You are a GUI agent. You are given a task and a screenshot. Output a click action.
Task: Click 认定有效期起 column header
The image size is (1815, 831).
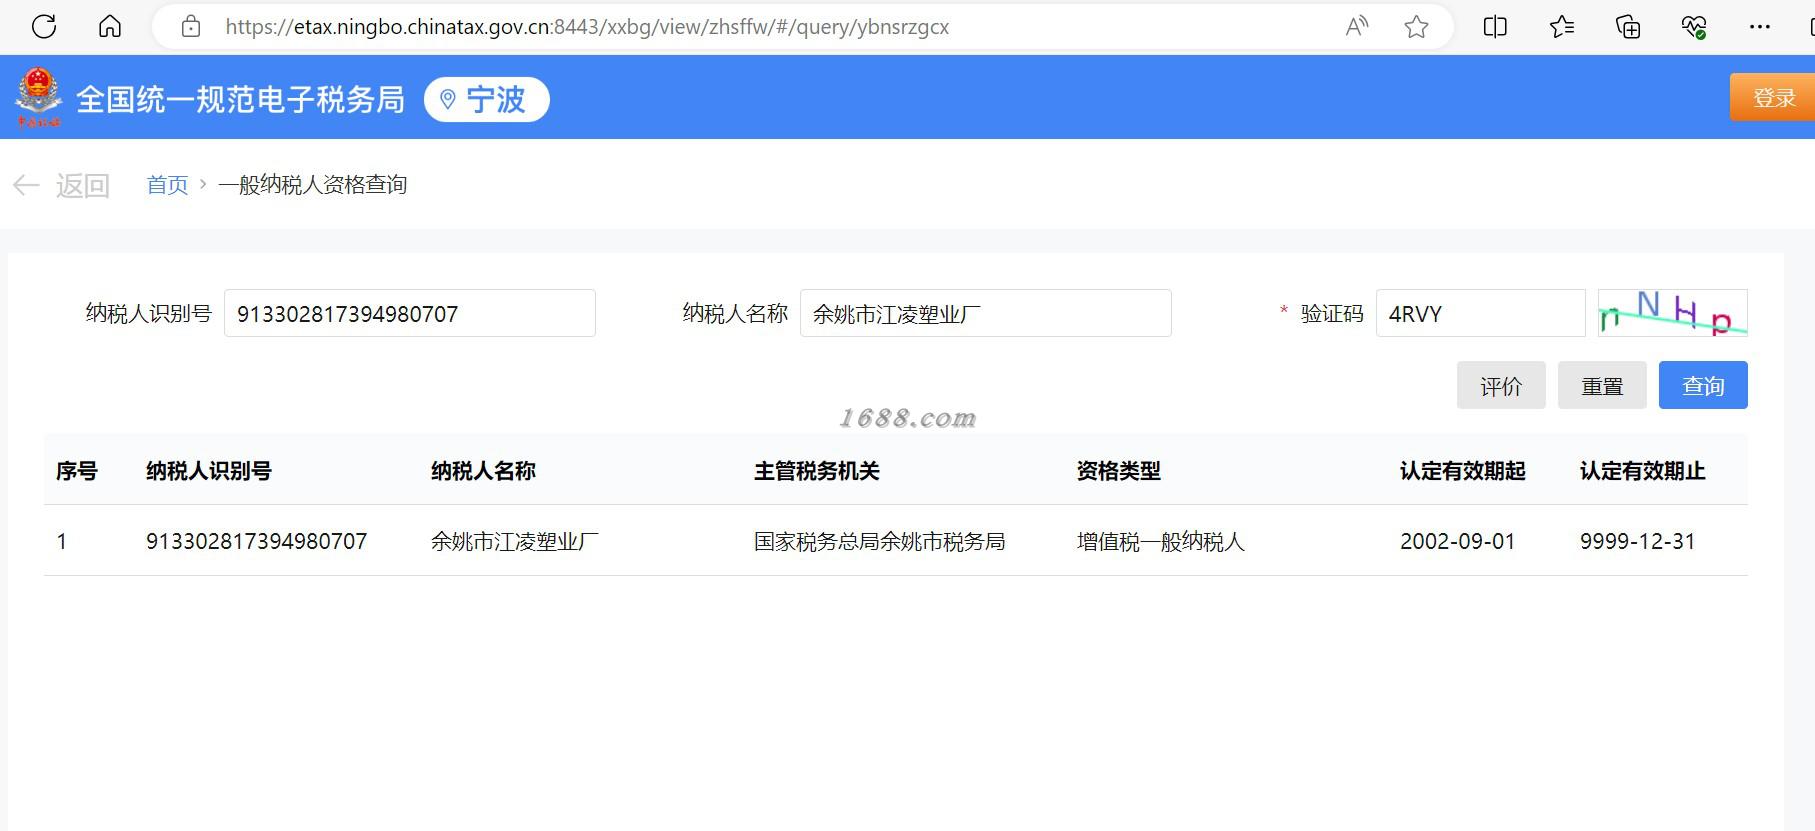pos(1463,471)
